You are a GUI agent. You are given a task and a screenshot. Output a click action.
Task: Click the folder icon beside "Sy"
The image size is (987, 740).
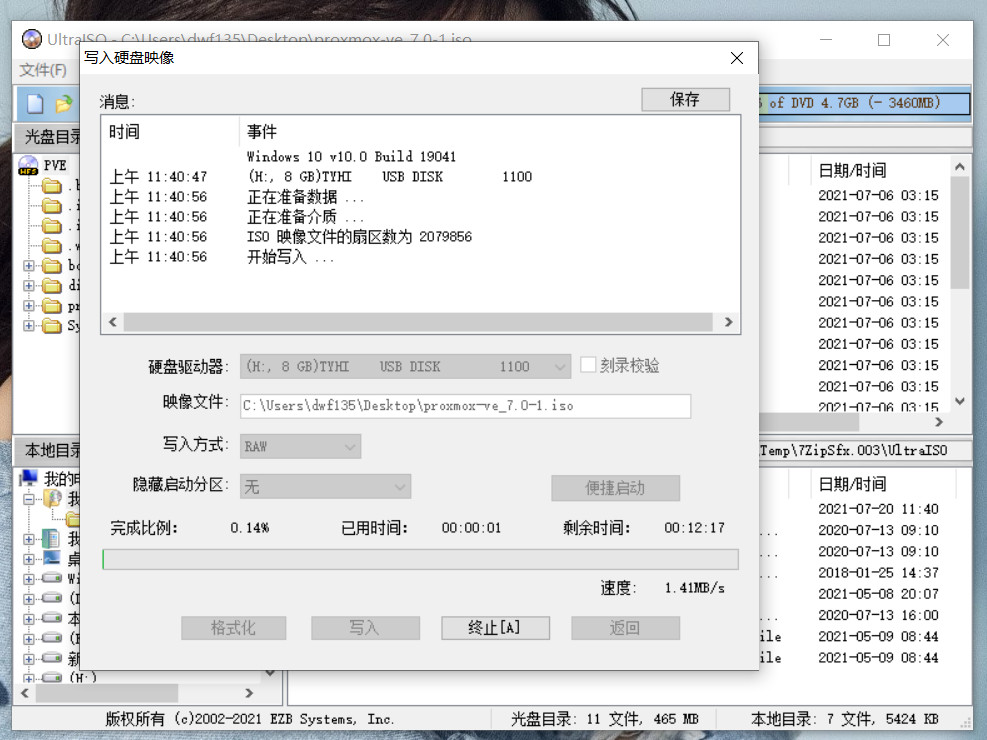tap(52, 326)
